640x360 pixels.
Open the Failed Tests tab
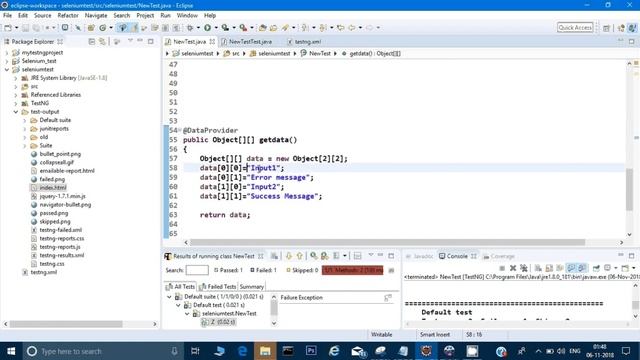pos(218,287)
